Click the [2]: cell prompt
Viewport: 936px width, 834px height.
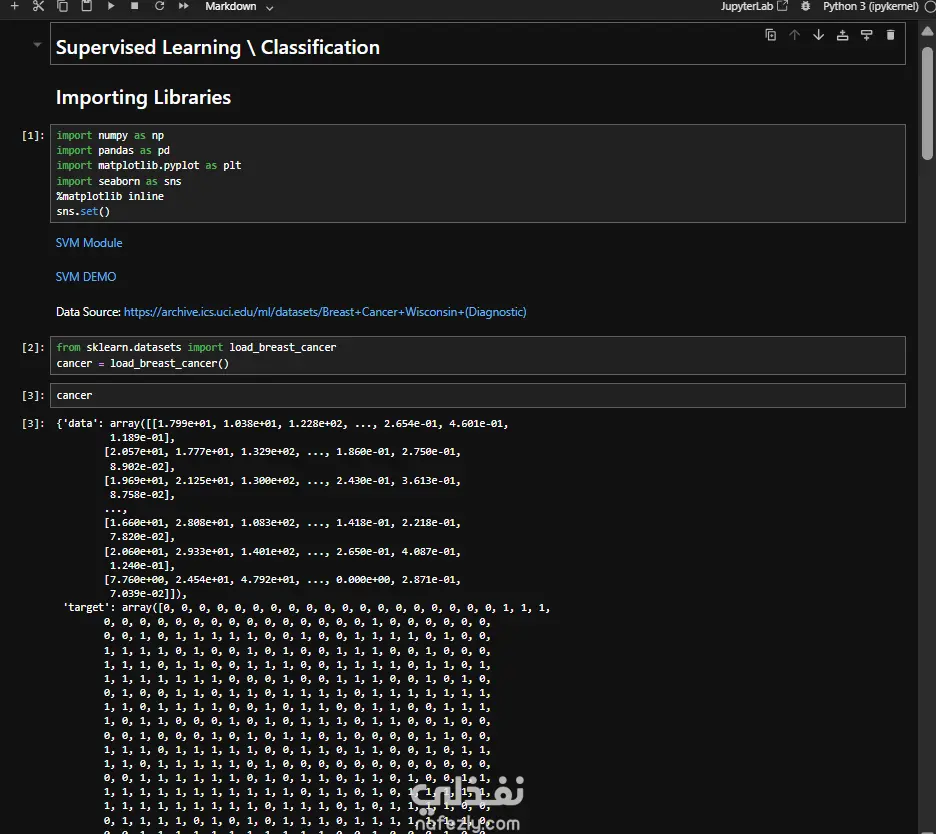33,347
